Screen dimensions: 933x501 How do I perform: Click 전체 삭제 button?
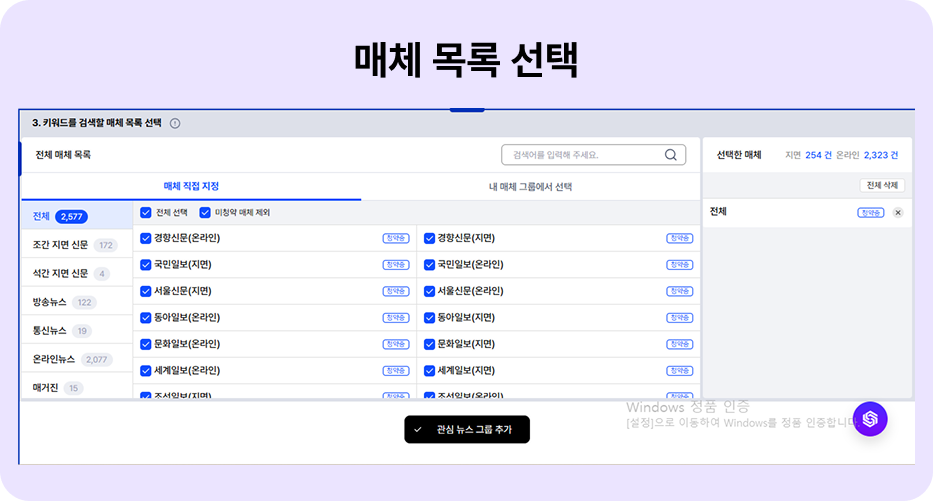(x=882, y=185)
